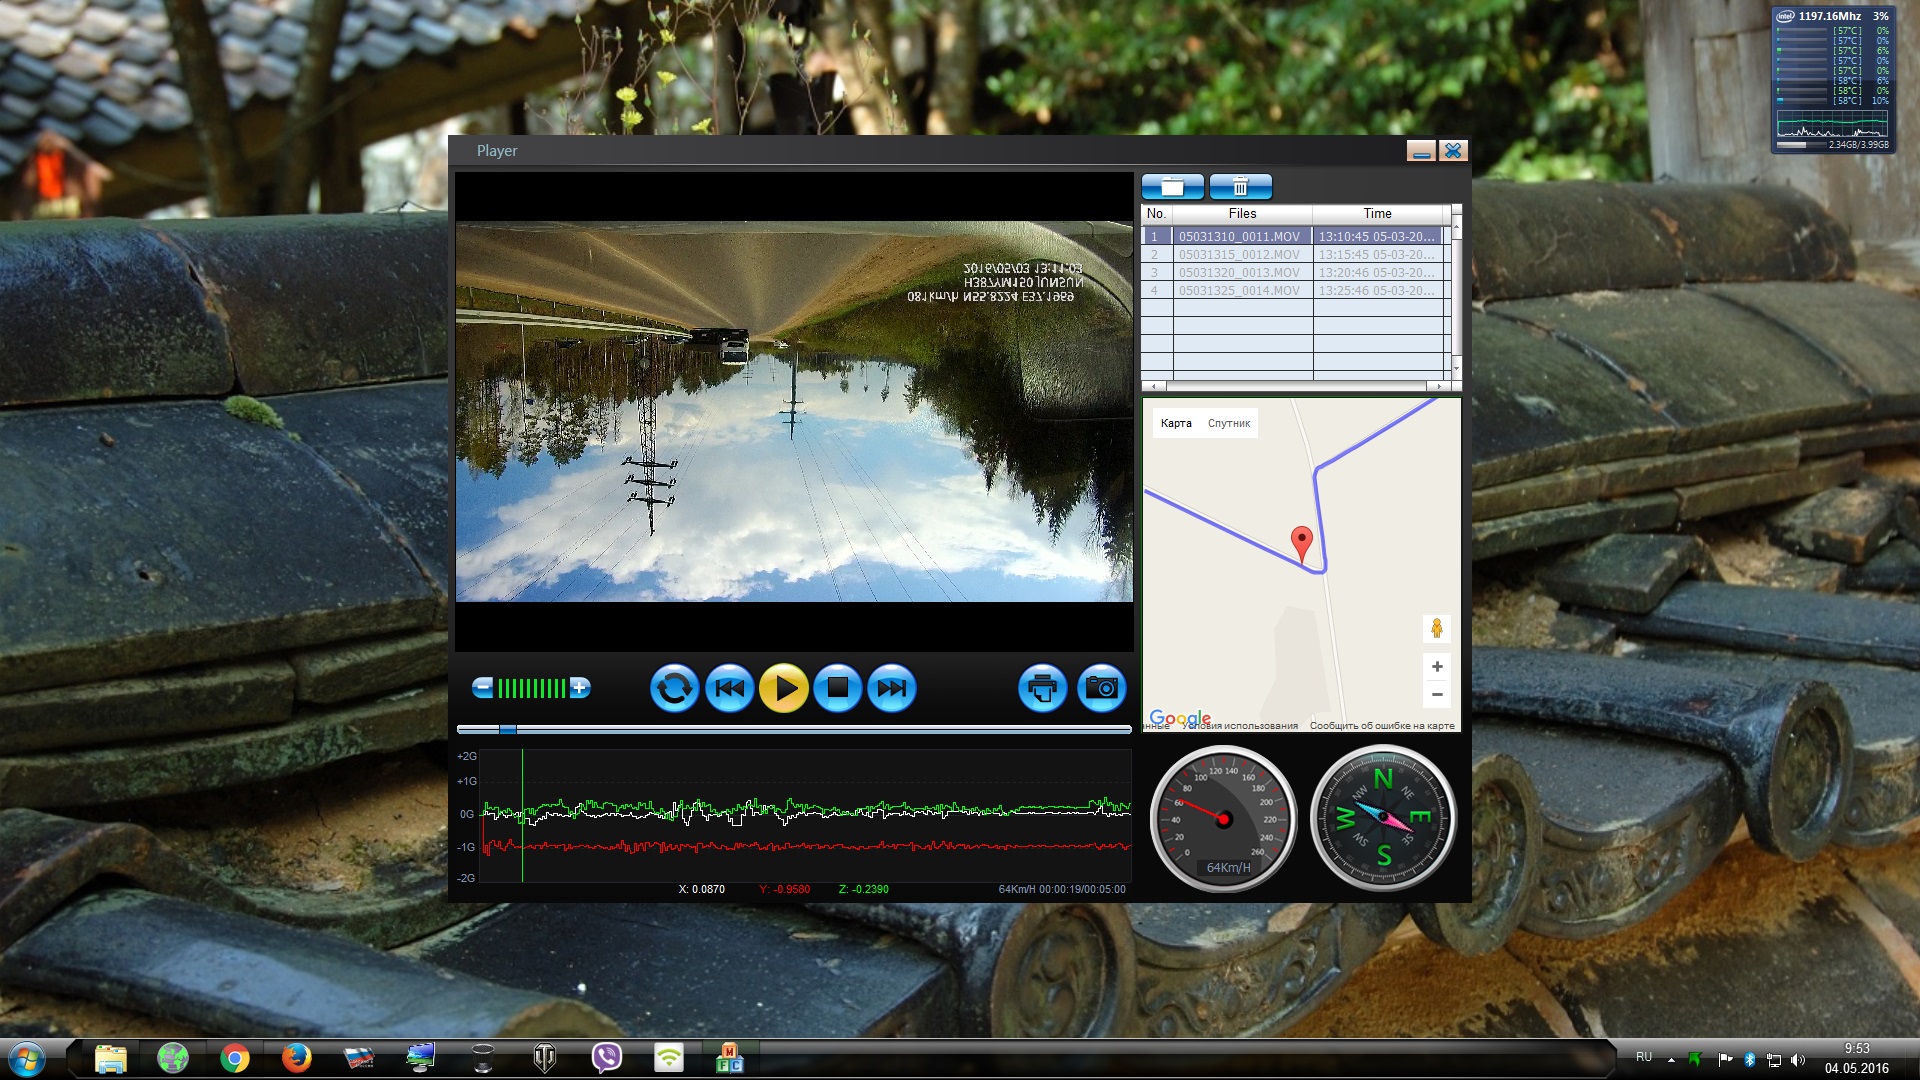The image size is (1920, 1080).
Task: Zoom in on the Google map
Action: pos(1437,667)
